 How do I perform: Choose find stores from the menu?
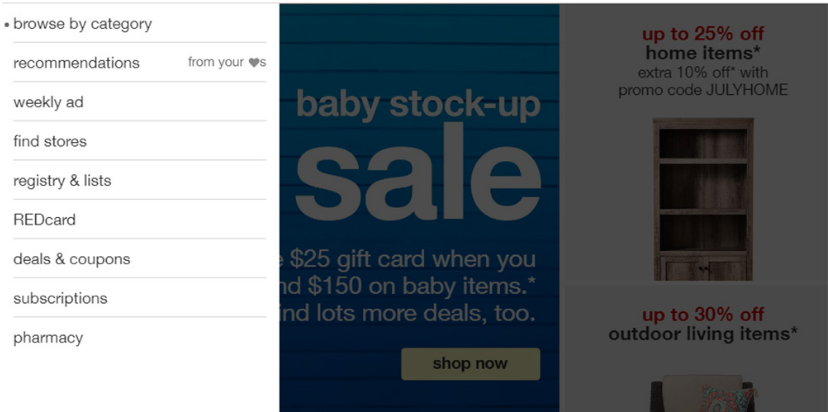pos(50,141)
